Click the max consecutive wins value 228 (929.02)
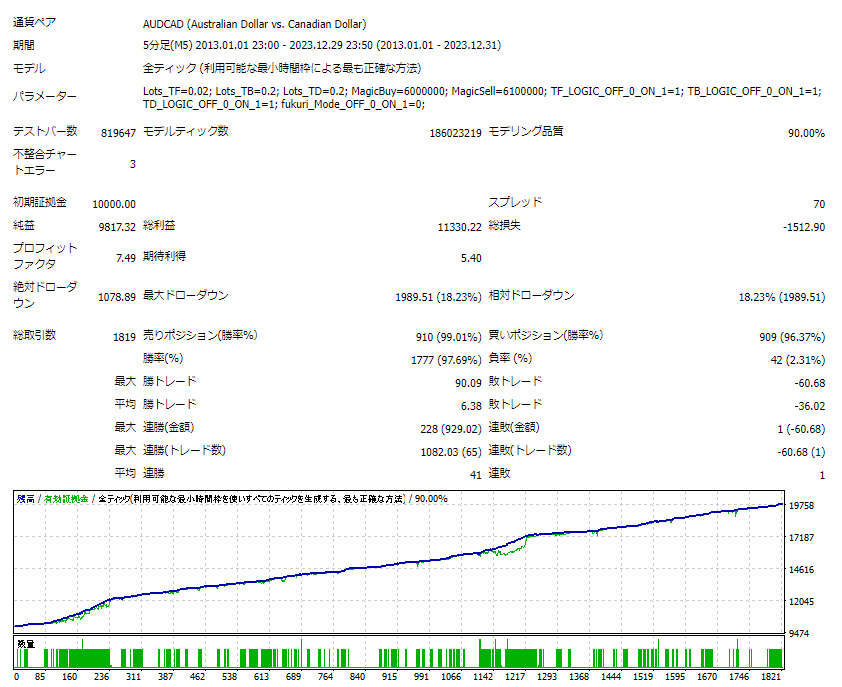Image resolution: width=842 pixels, height=687 pixels. 451,429
